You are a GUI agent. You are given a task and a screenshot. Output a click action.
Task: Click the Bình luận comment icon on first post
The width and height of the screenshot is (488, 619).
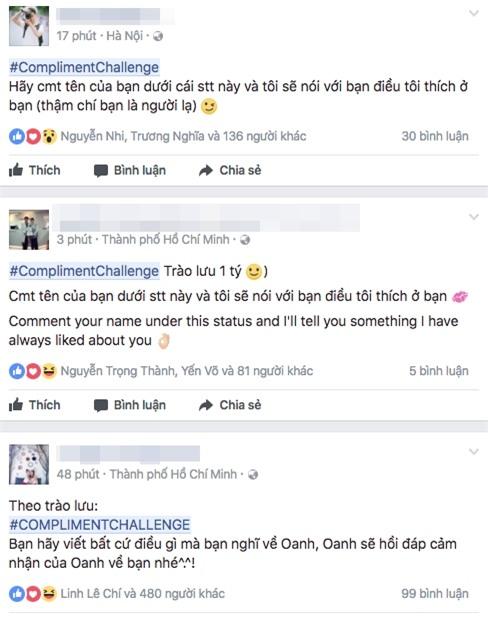[x=101, y=171]
